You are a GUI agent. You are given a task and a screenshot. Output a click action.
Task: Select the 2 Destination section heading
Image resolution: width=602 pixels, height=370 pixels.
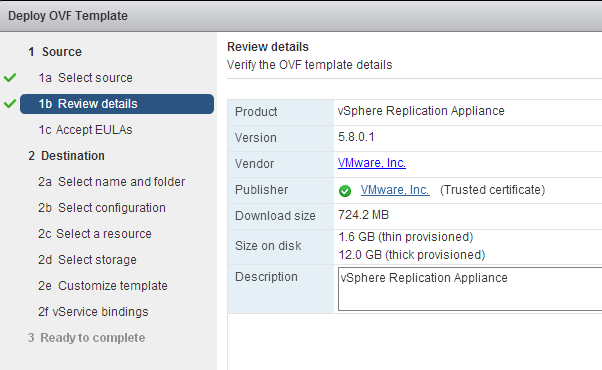[66, 156]
